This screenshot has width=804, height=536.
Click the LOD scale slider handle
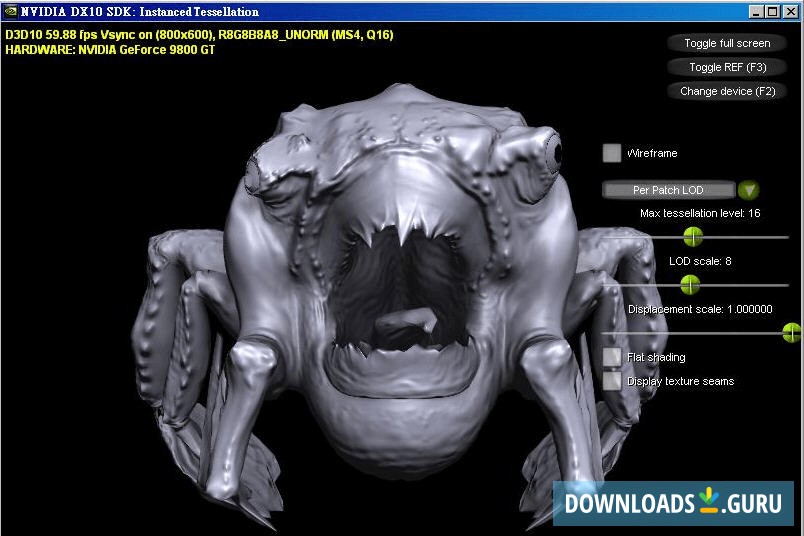pos(690,285)
